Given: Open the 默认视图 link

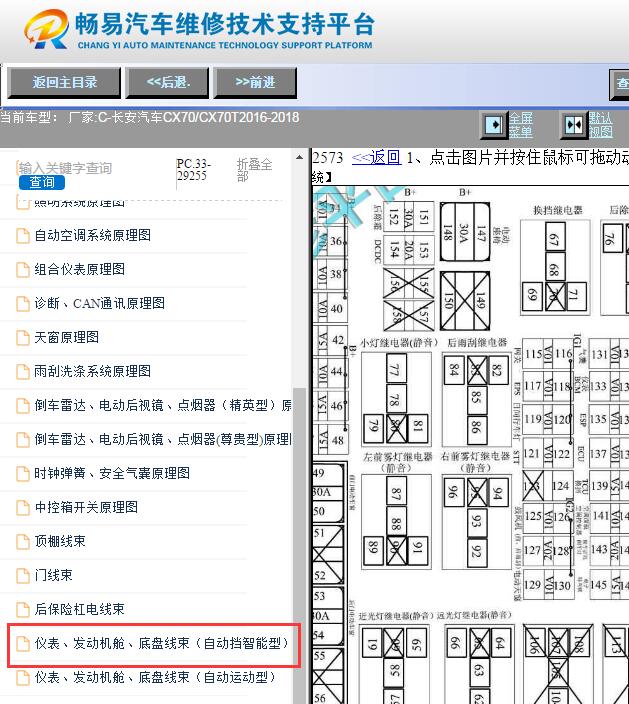Looking at the screenshot, I should click(601, 125).
